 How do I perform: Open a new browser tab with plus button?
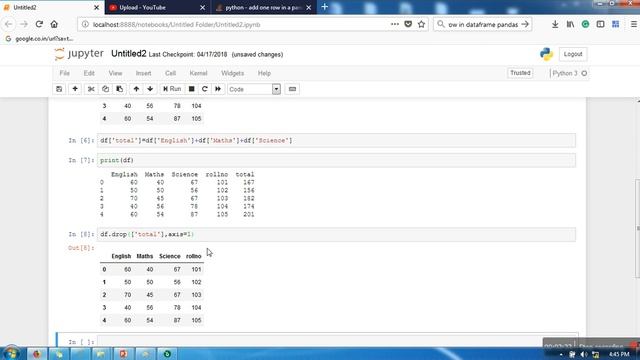(324, 7)
